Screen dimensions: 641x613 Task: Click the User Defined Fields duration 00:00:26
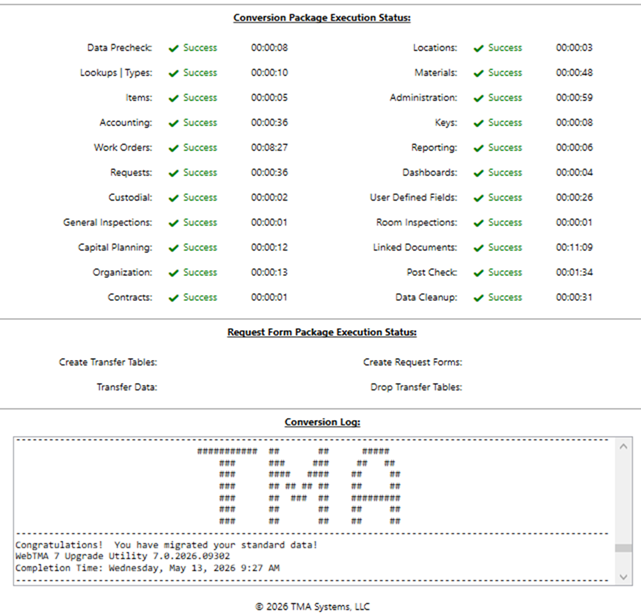(x=574, y=197)
